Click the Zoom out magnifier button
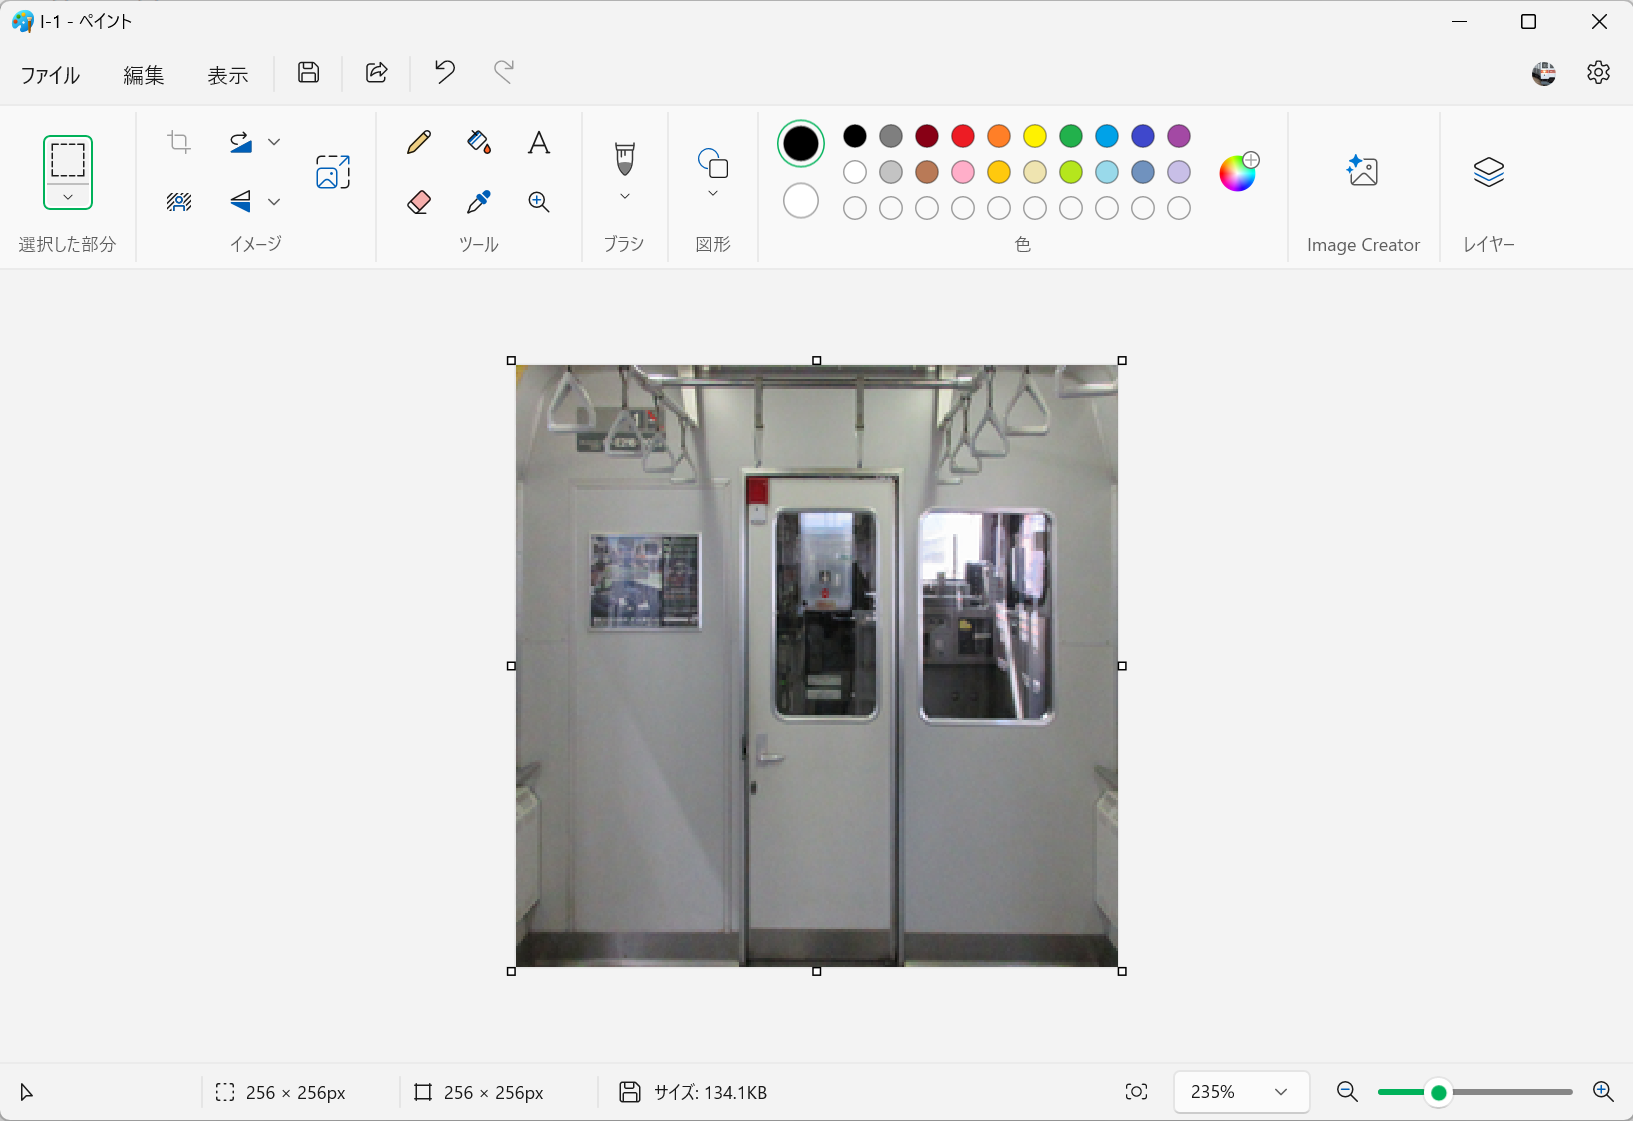 pyautogui.click(x=1348, y=1092)
